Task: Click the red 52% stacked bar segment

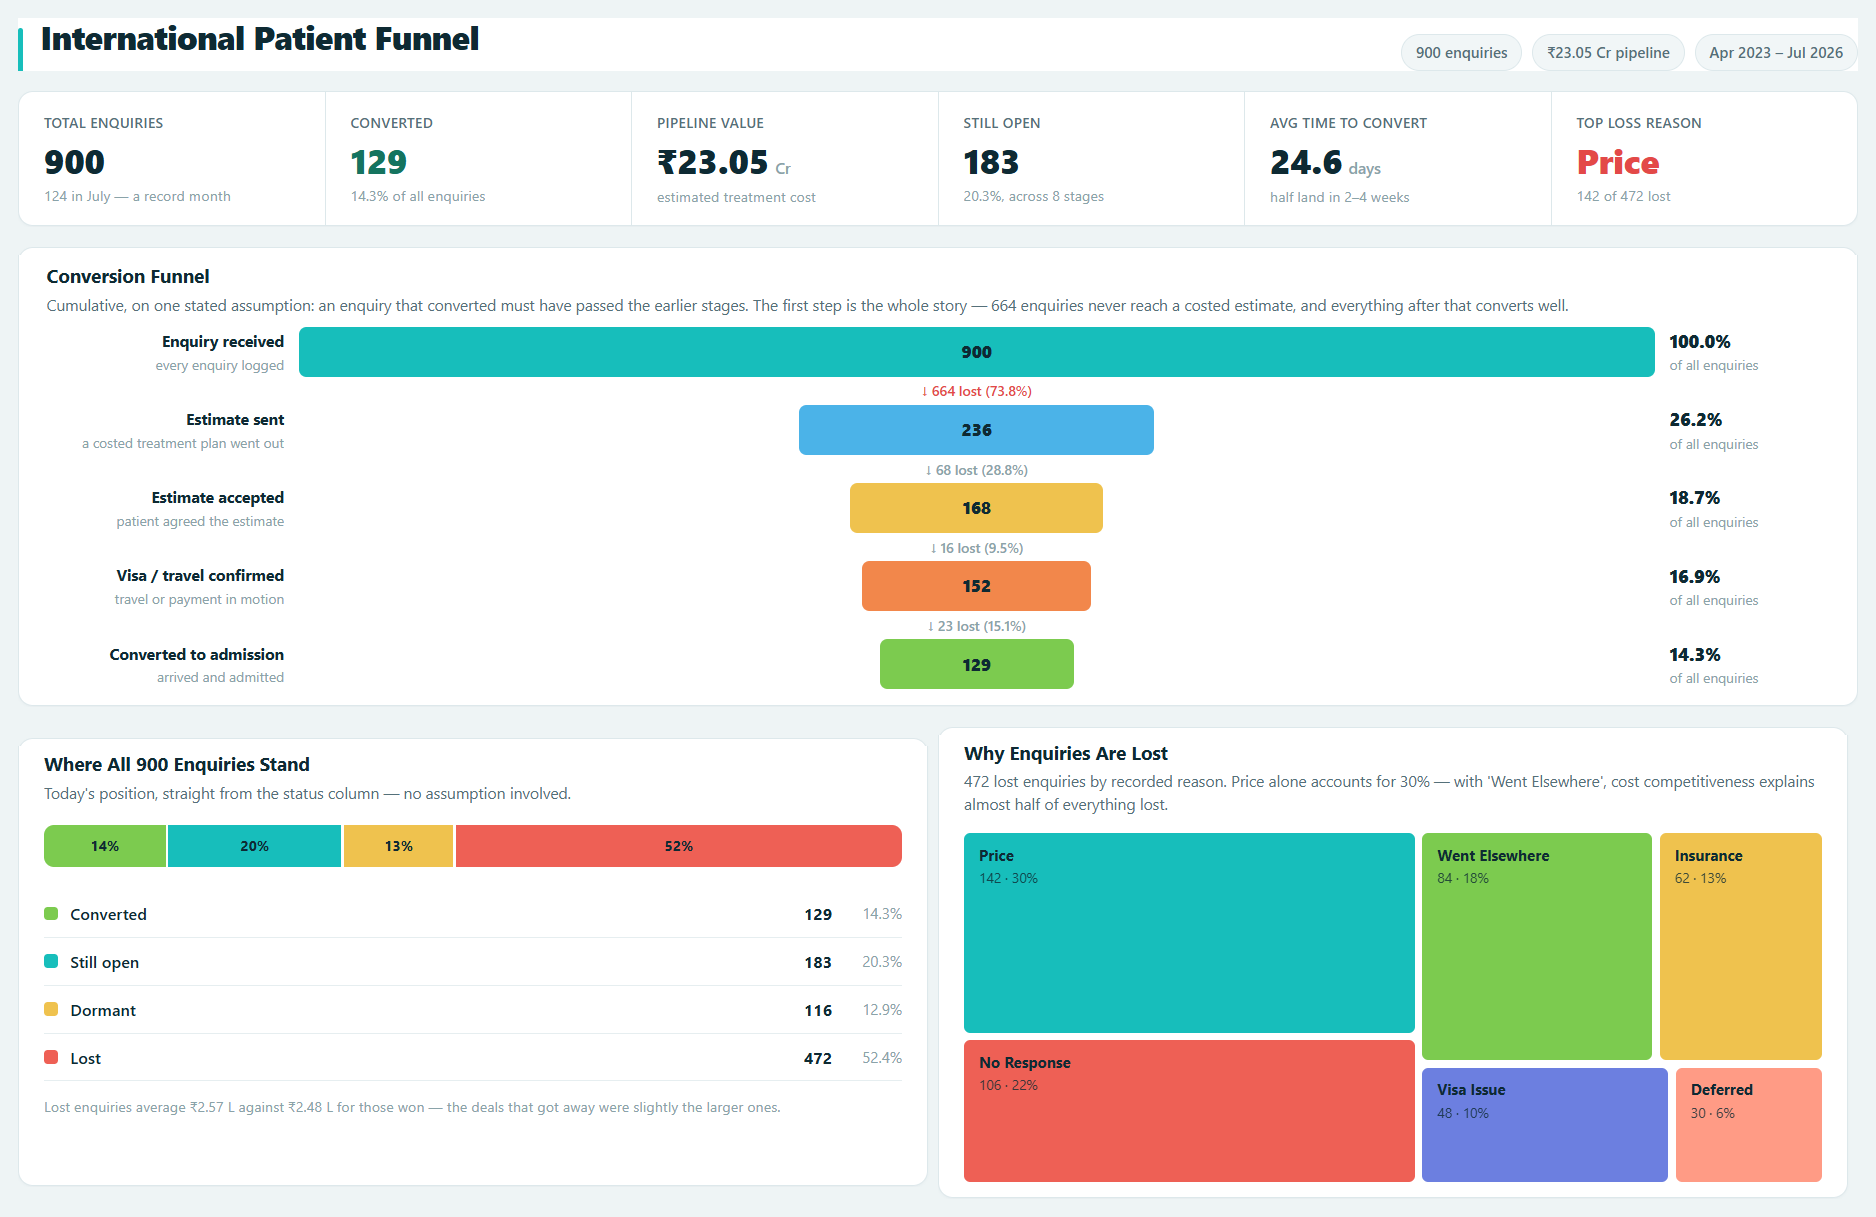Action: pos(679,846)
